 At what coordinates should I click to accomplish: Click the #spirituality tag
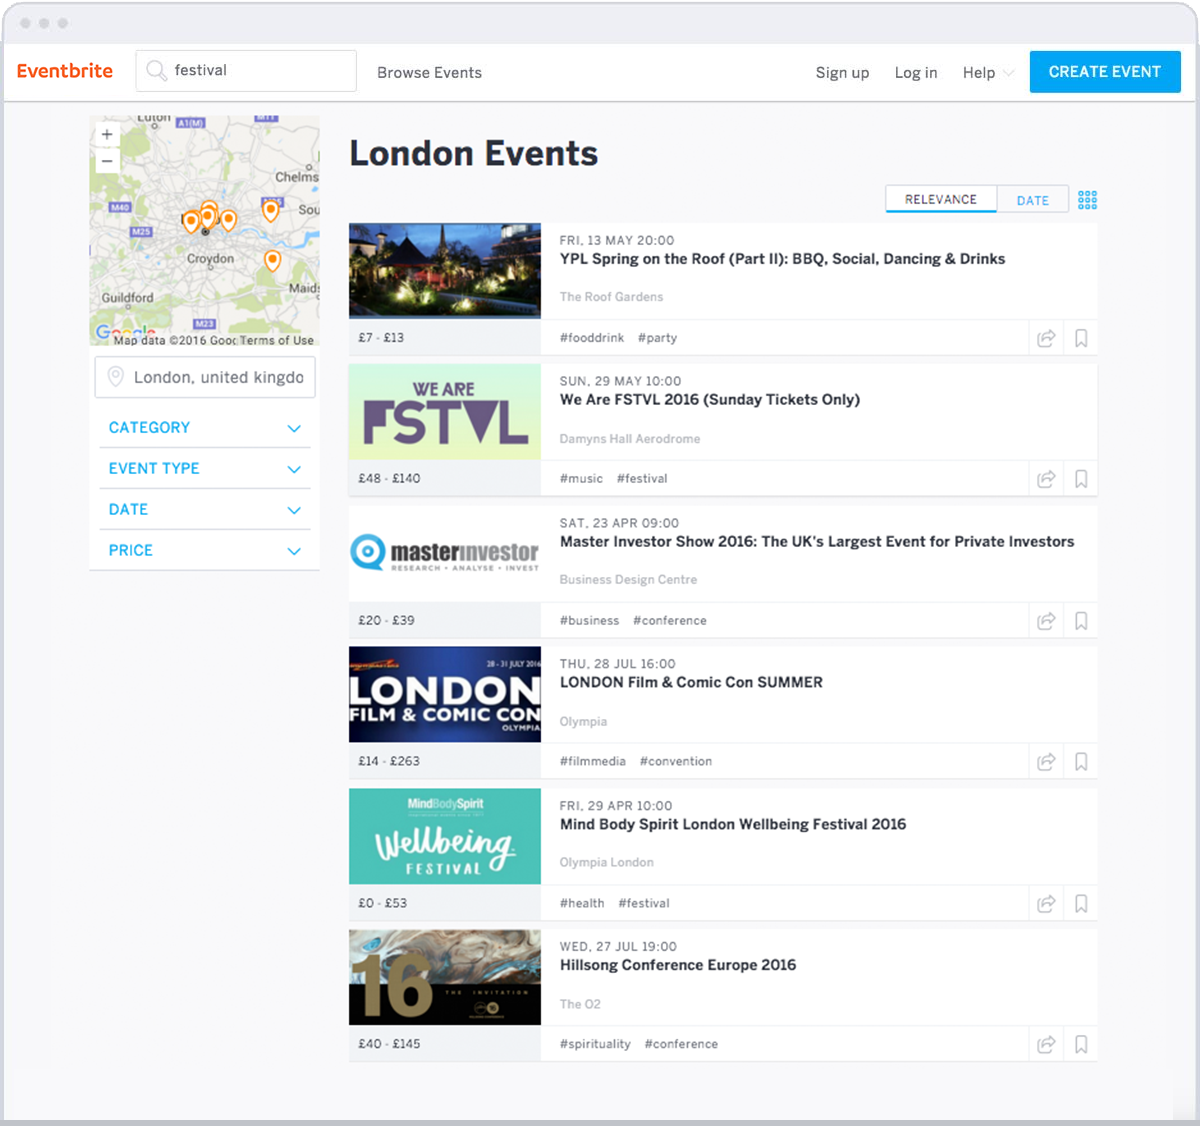(595, 1045)
